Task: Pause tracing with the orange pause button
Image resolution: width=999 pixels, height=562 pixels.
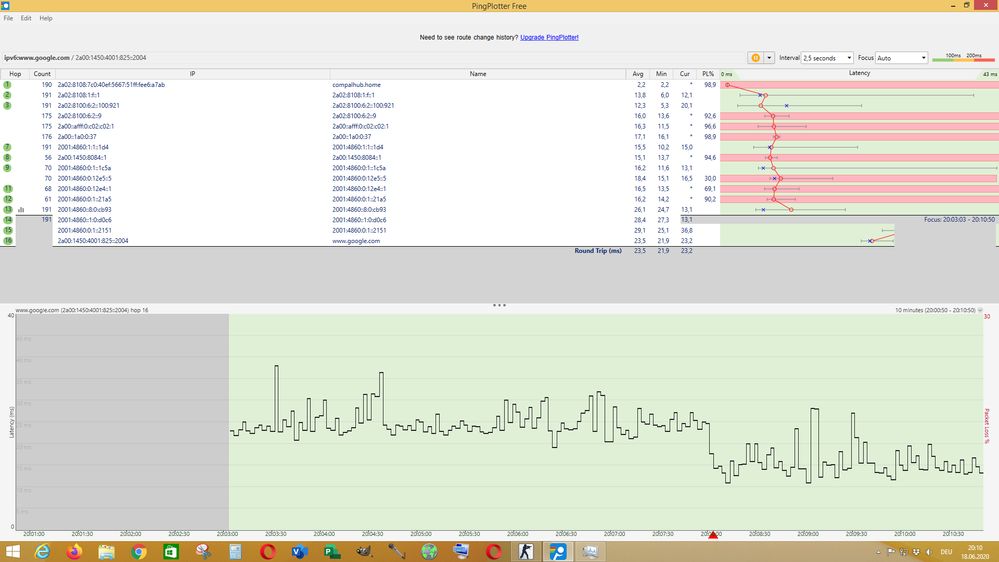Action: [x=756, y=57]
